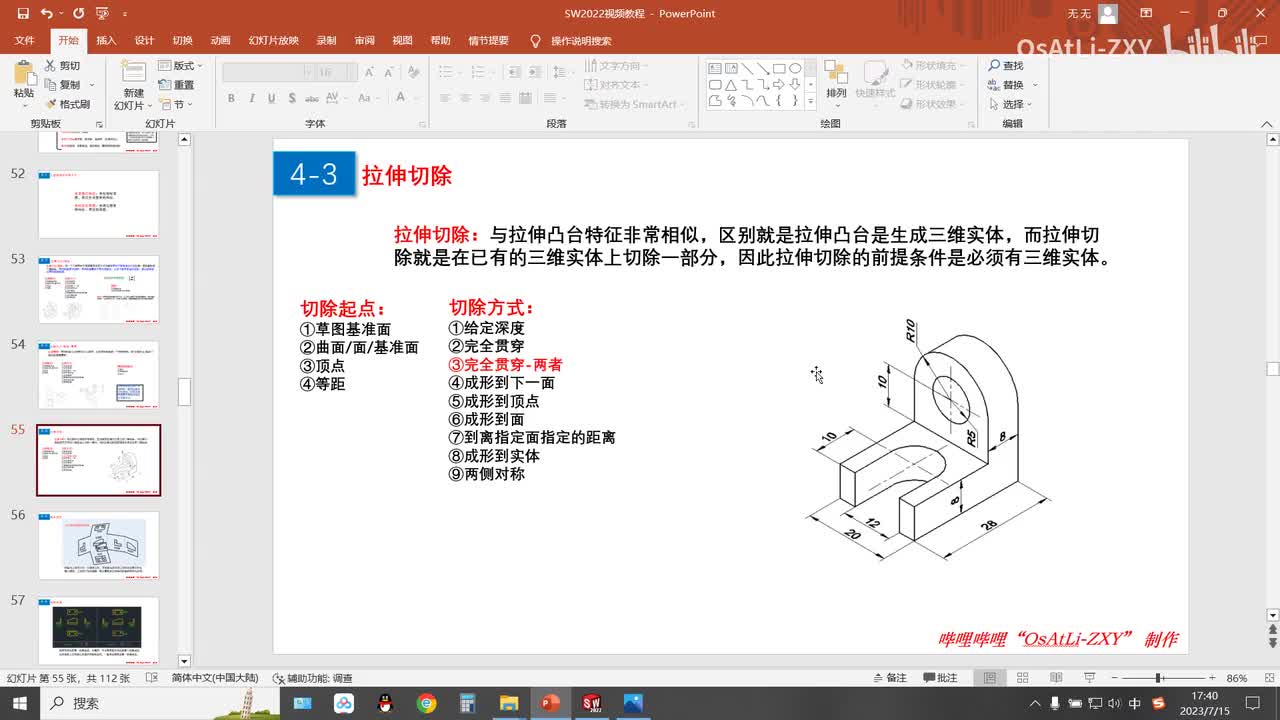Switch to Insert (插入) ribbon tab
This screenshot has height=720, width=1280.
[106, 41]
